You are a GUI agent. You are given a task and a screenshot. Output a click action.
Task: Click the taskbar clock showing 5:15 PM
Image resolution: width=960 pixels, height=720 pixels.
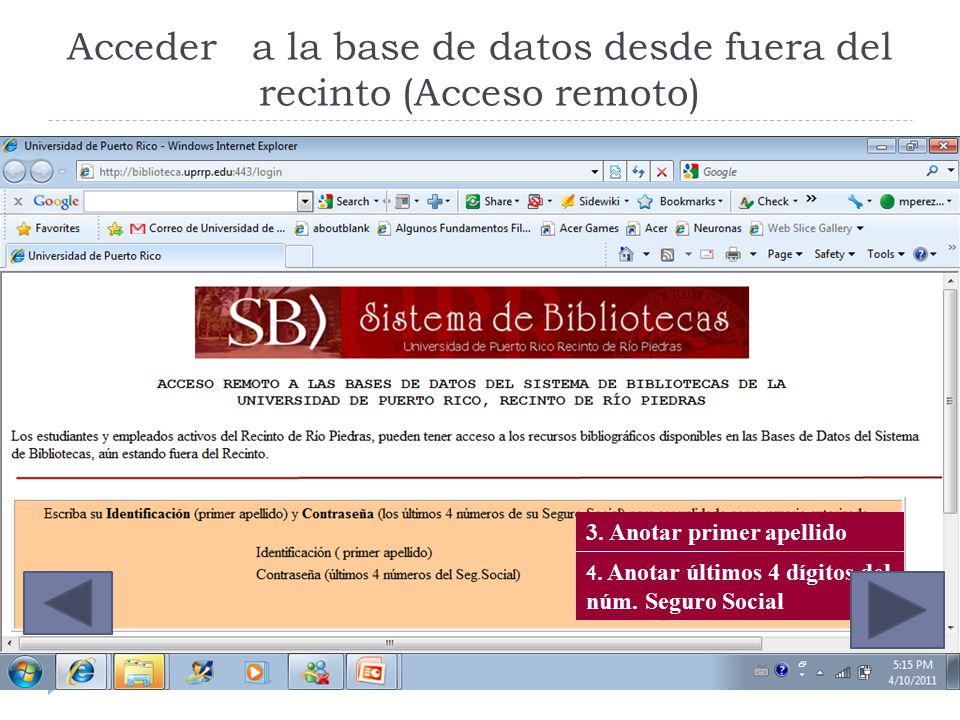pos(912,672)
